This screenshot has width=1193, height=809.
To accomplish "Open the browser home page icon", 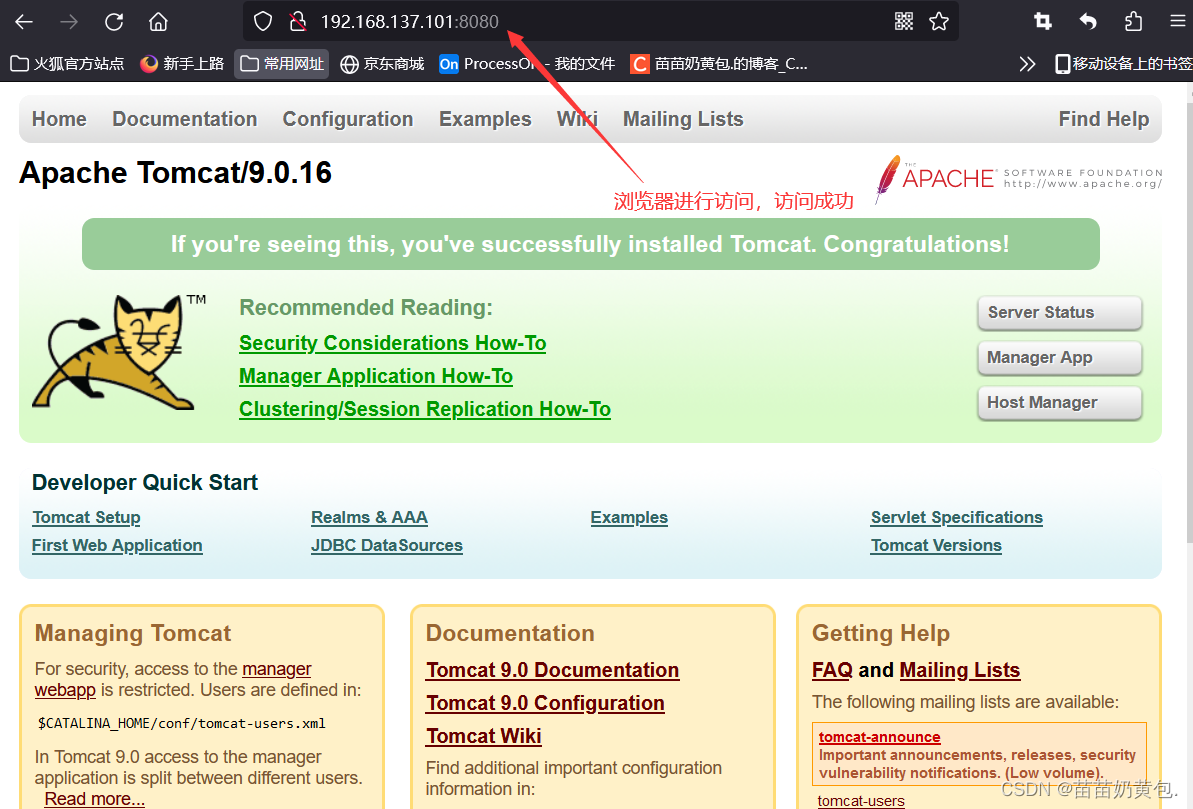I will (158, 21).
